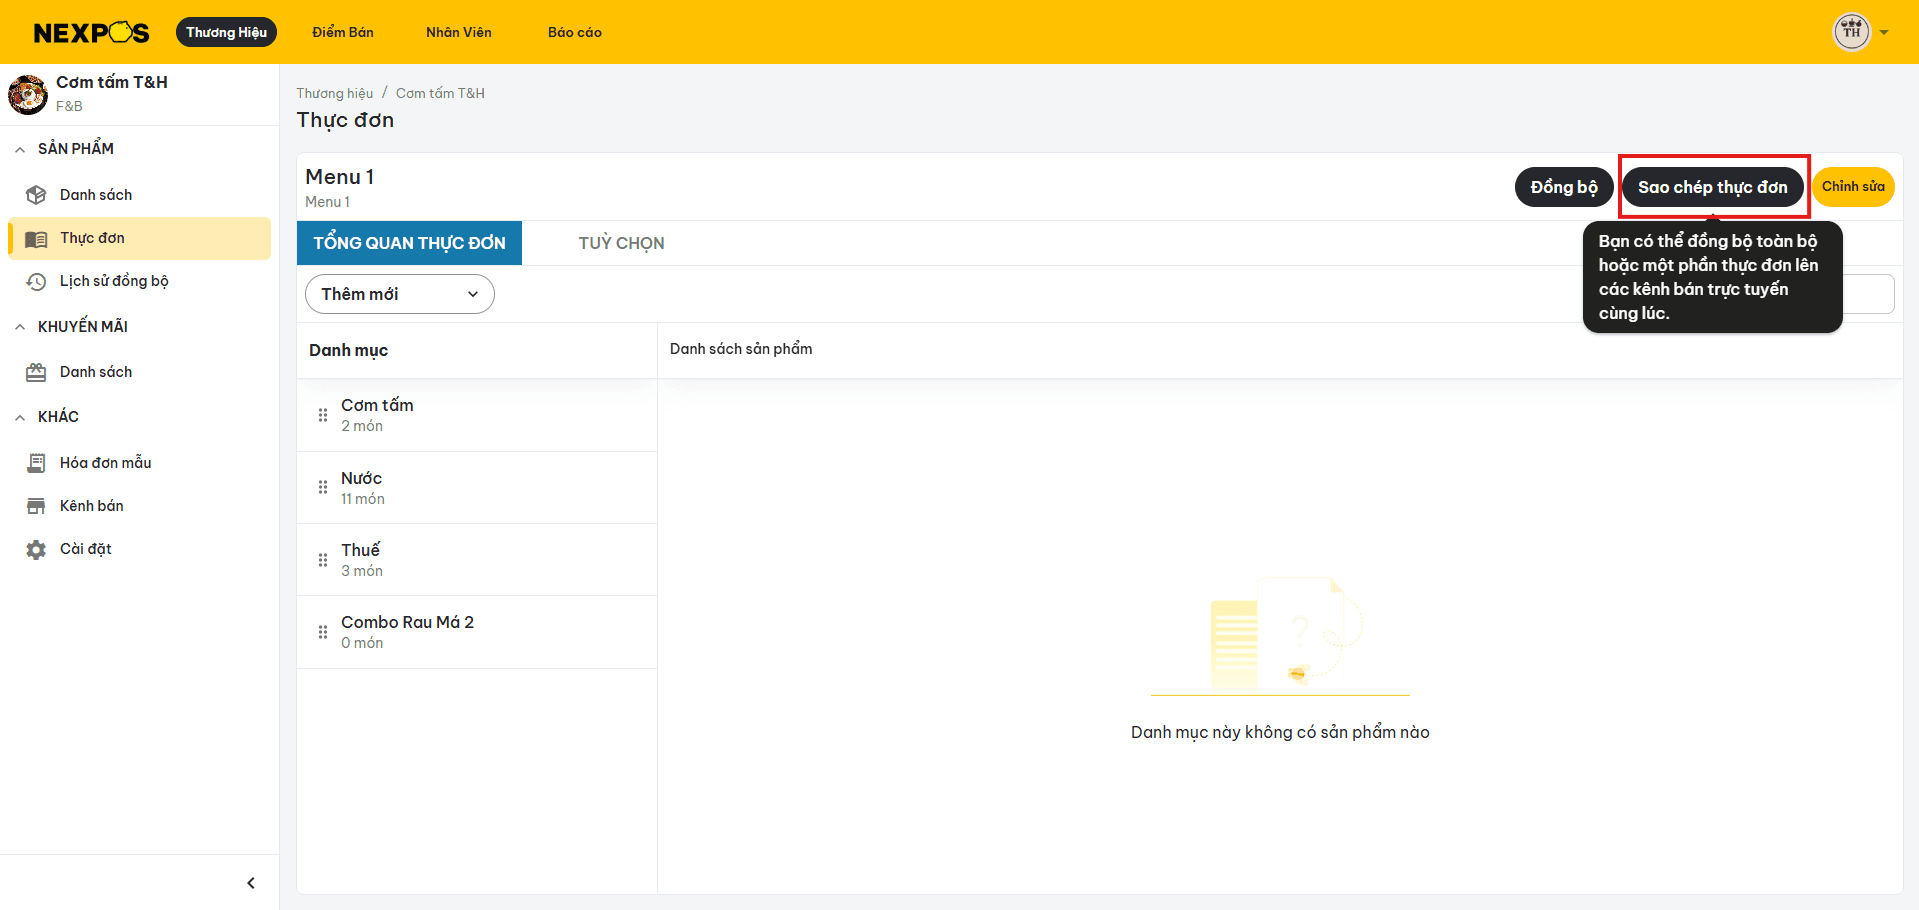Image resolution: width=1919 pixels, height=910 pixels.
Task: Click the Kênh bán store icon
Action: pos(36,506)
